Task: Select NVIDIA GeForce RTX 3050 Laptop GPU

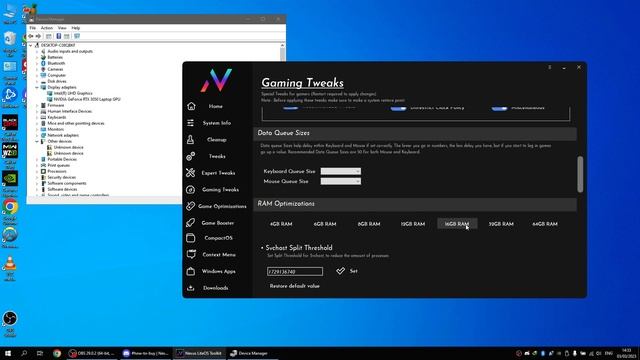Action: point(87,99)
